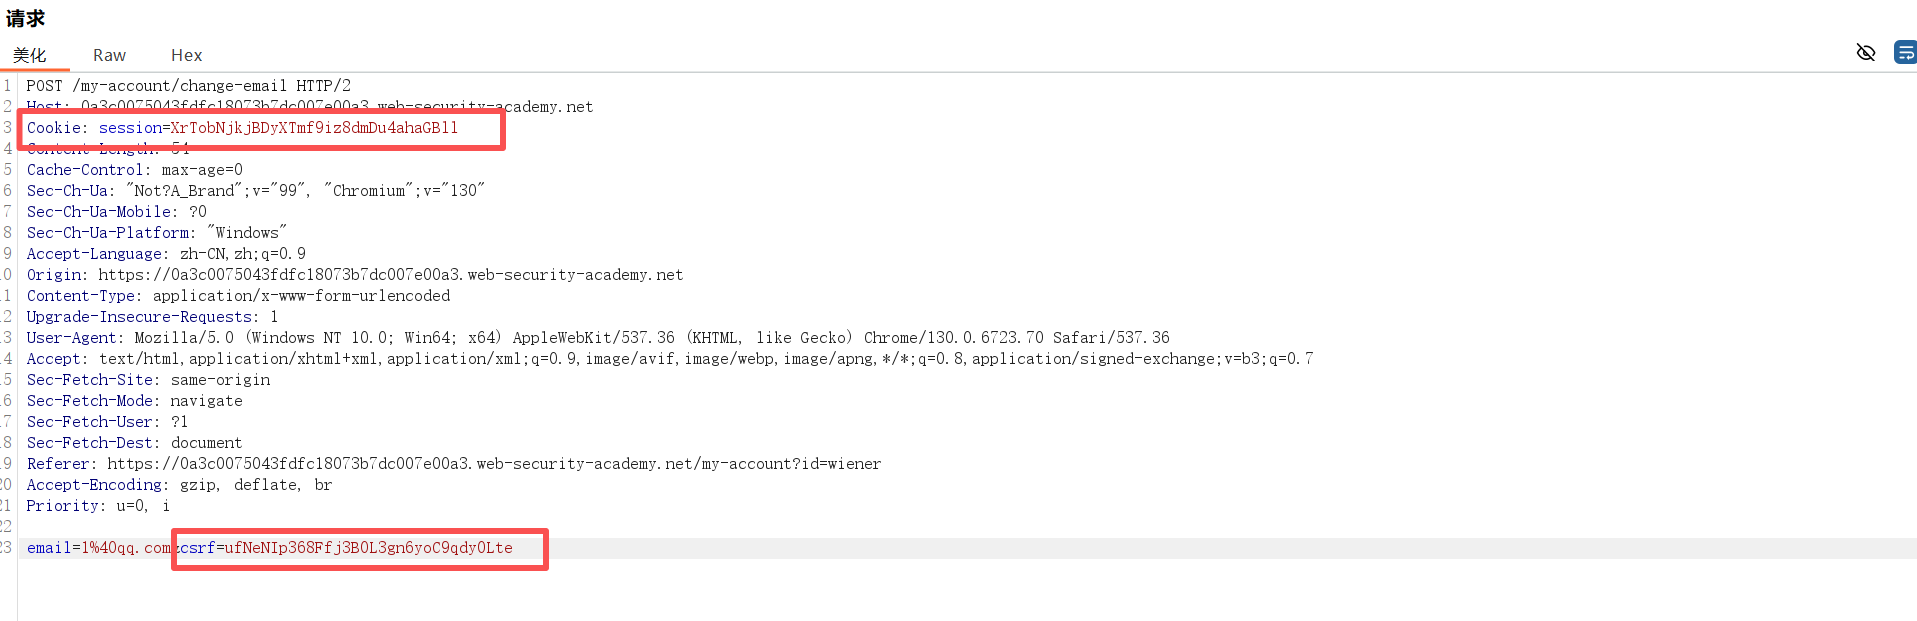Switch to the Hex view tab
The width and height of the screenshot is (1917, 621).
point(186,55)
